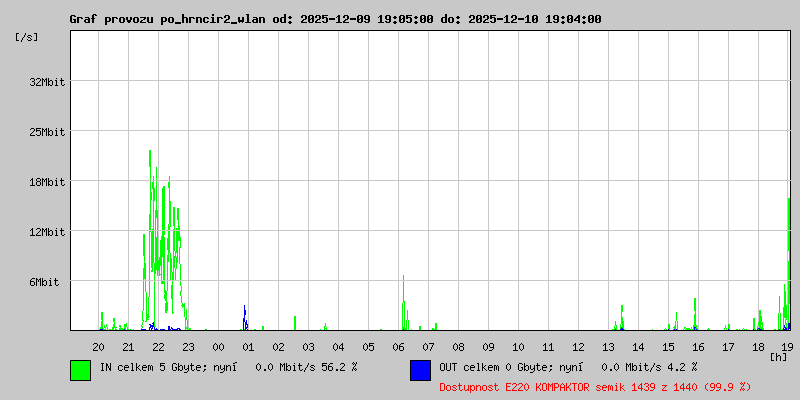Click the 25Mbit y-axis label
The image size is (800, 400).
47,132
